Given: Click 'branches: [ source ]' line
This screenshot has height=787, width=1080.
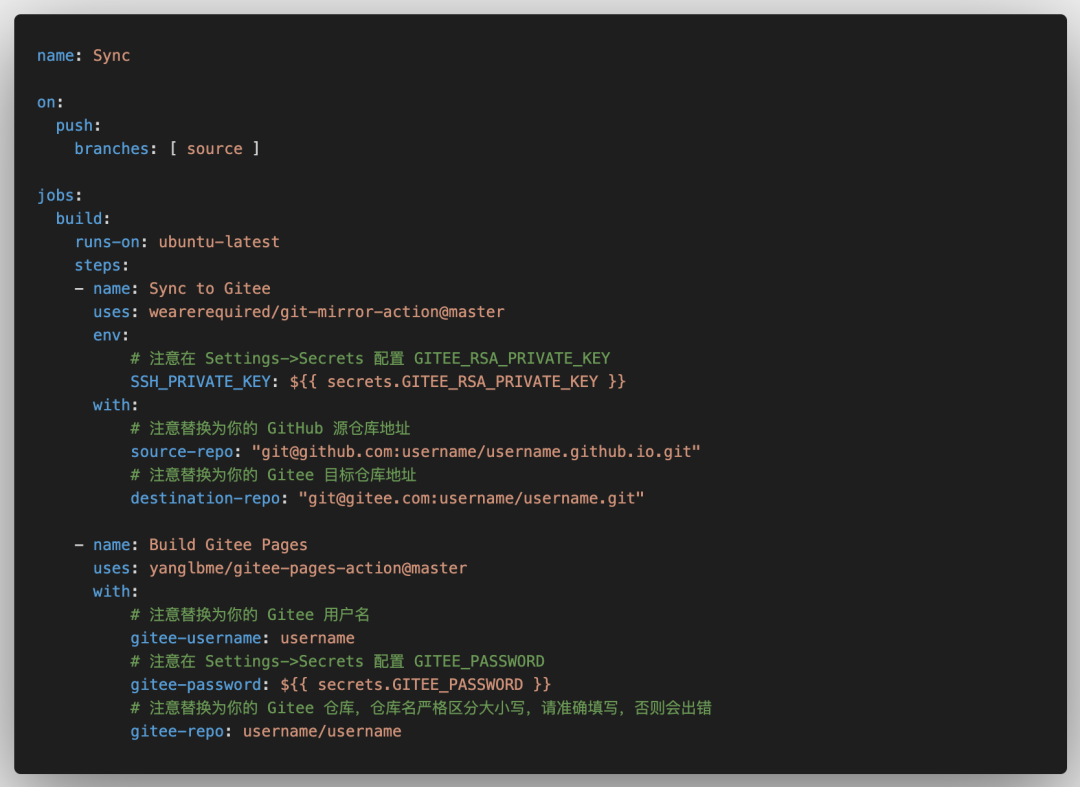Looking at the screenshot, I should [167, 149].
